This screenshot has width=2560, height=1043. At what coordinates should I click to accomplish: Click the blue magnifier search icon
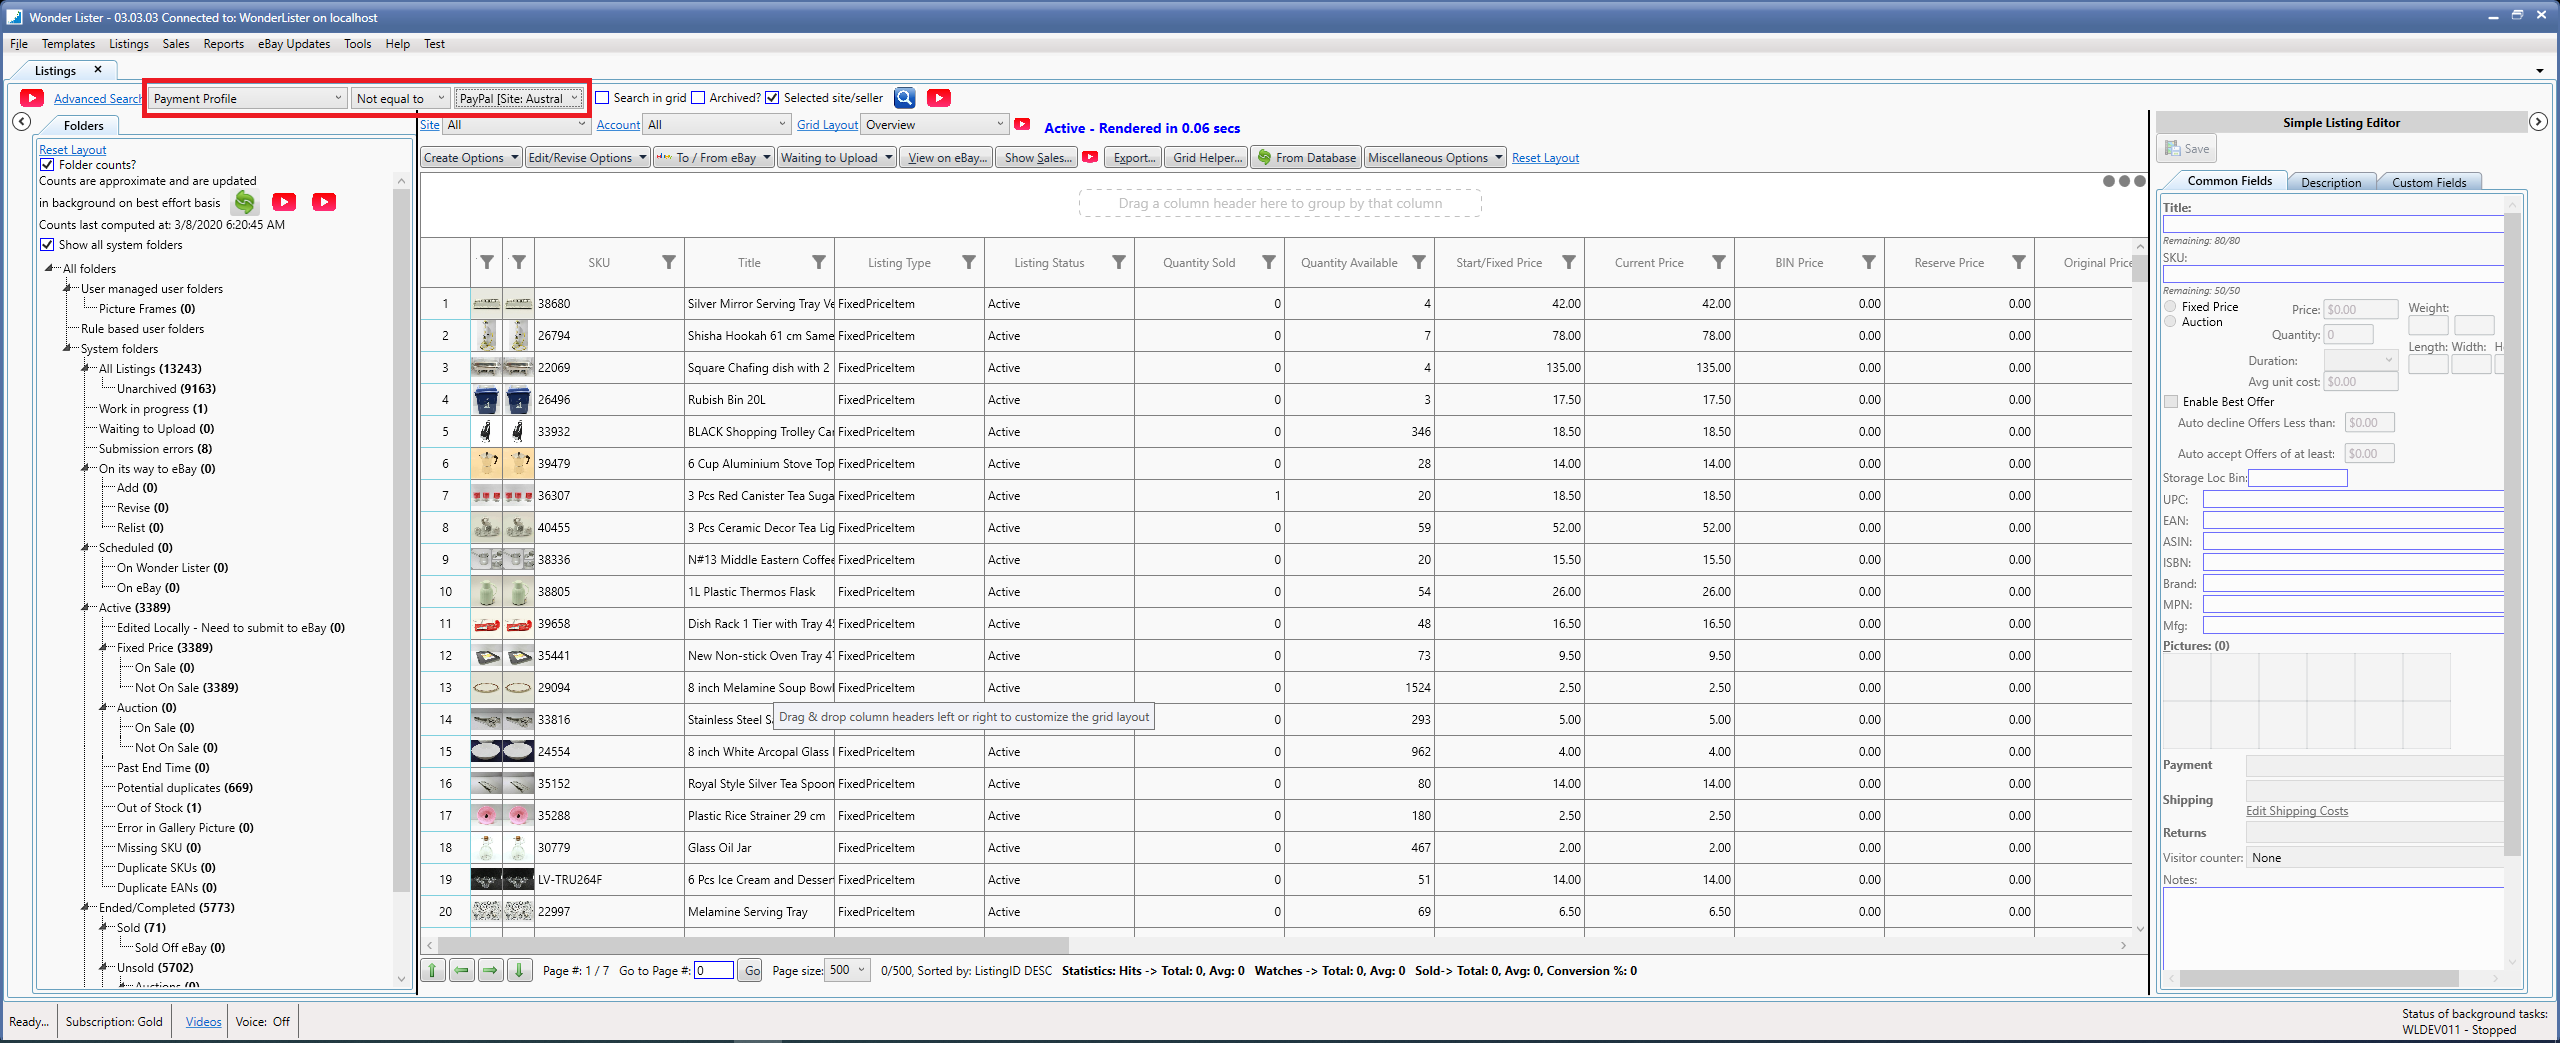[x=905, y=98]
